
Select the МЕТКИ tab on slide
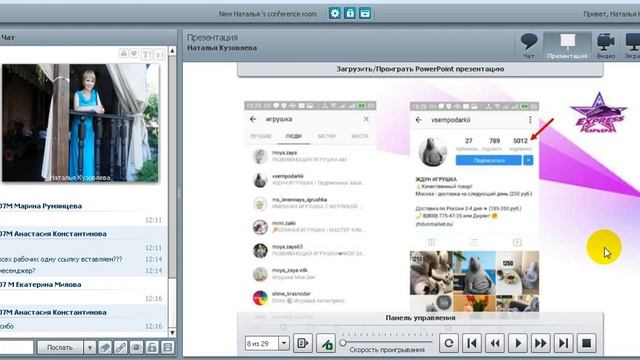(x=327, y=136)
